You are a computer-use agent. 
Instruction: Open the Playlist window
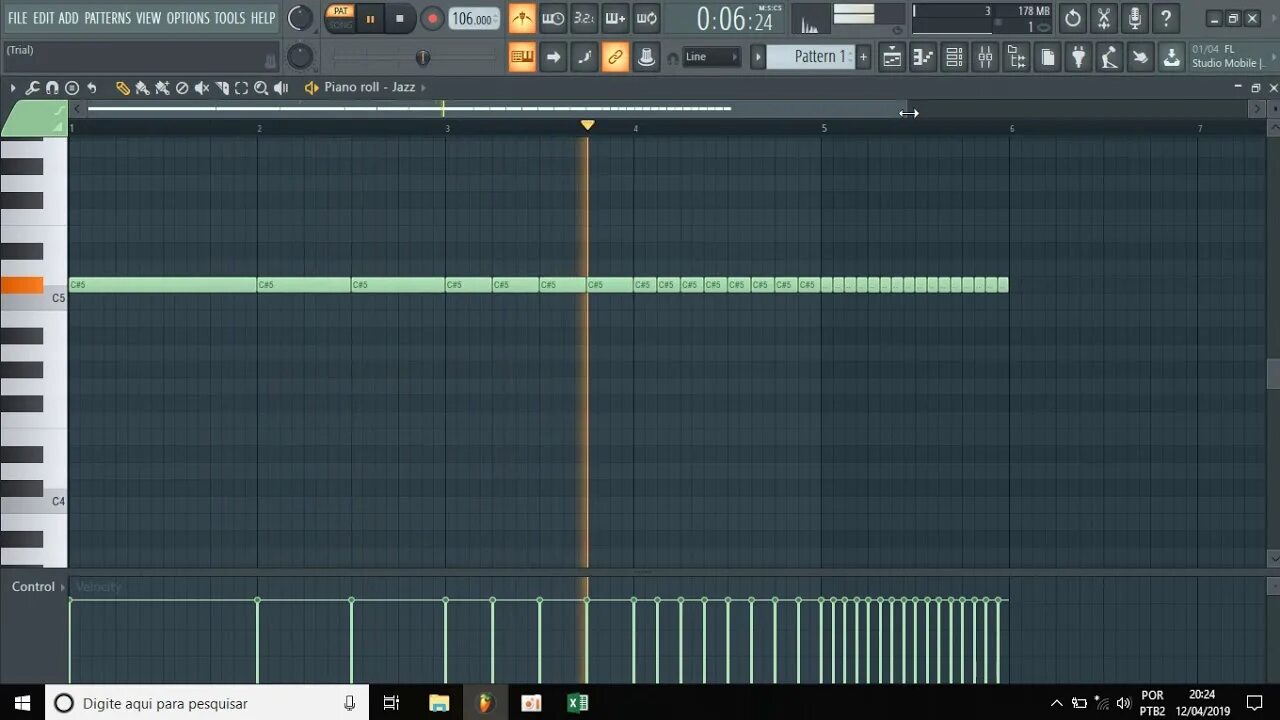point(892,57)
